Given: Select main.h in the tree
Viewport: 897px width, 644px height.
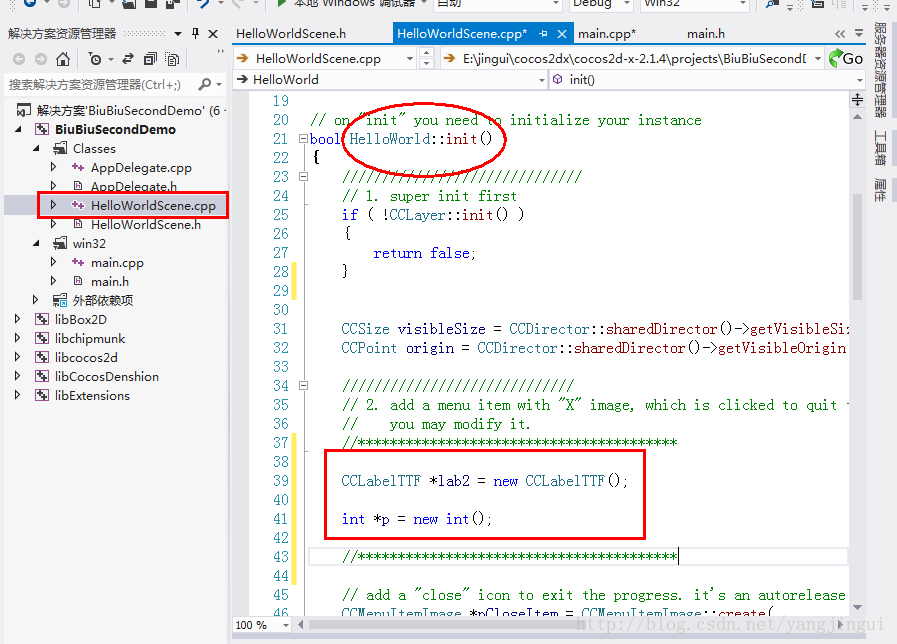Looking at the screenshot, I should tap(110, 281).
